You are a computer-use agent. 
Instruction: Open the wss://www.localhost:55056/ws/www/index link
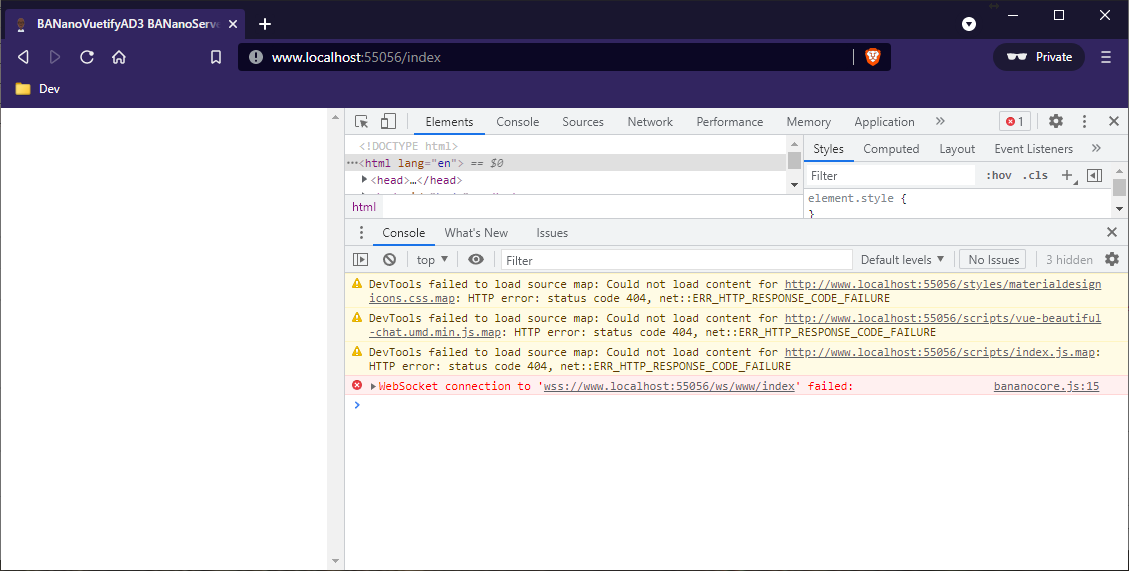(x=669, y=386)
